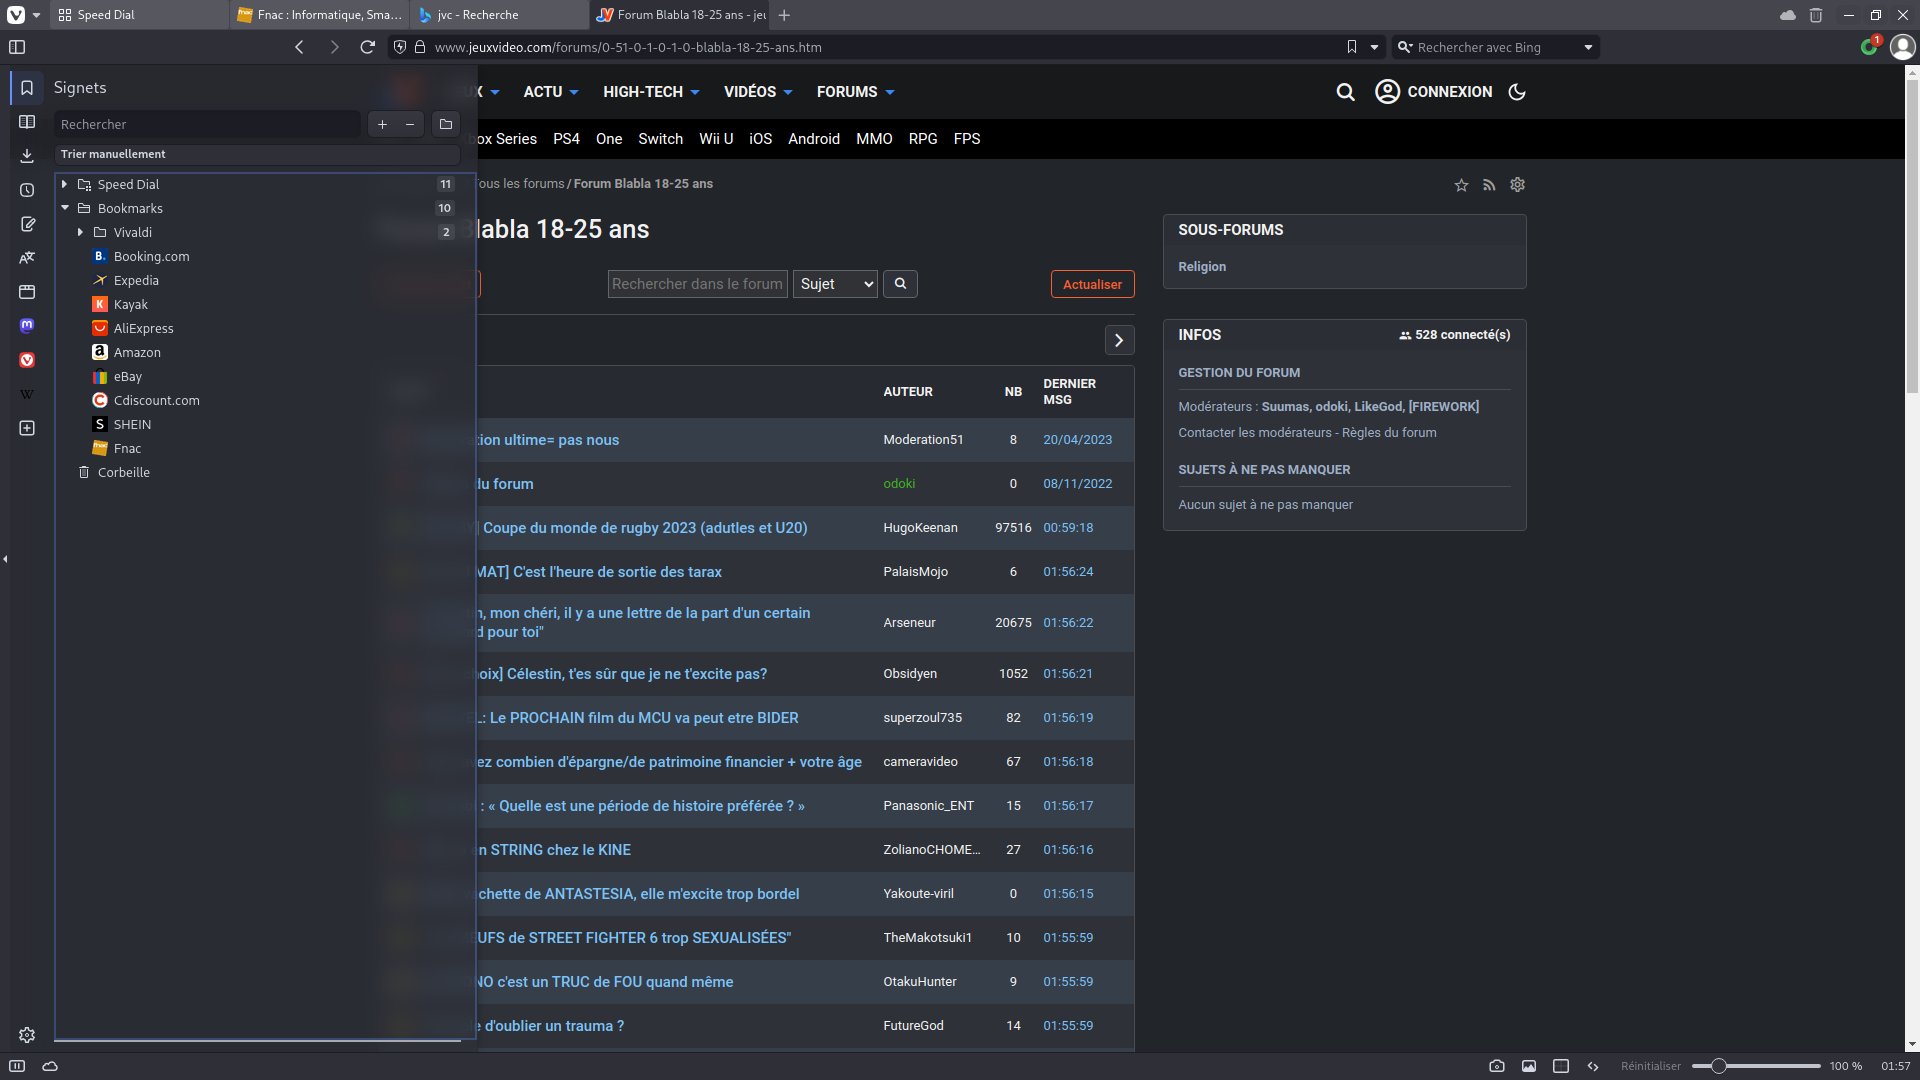
Task: Open the Religion sous-forum link
Action: pos(1201,267)
